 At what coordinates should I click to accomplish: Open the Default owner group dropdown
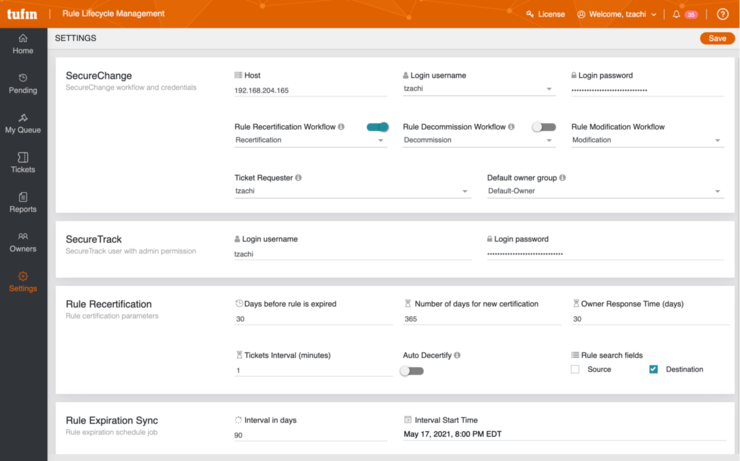pyautogui.click(x=605, y=191)
